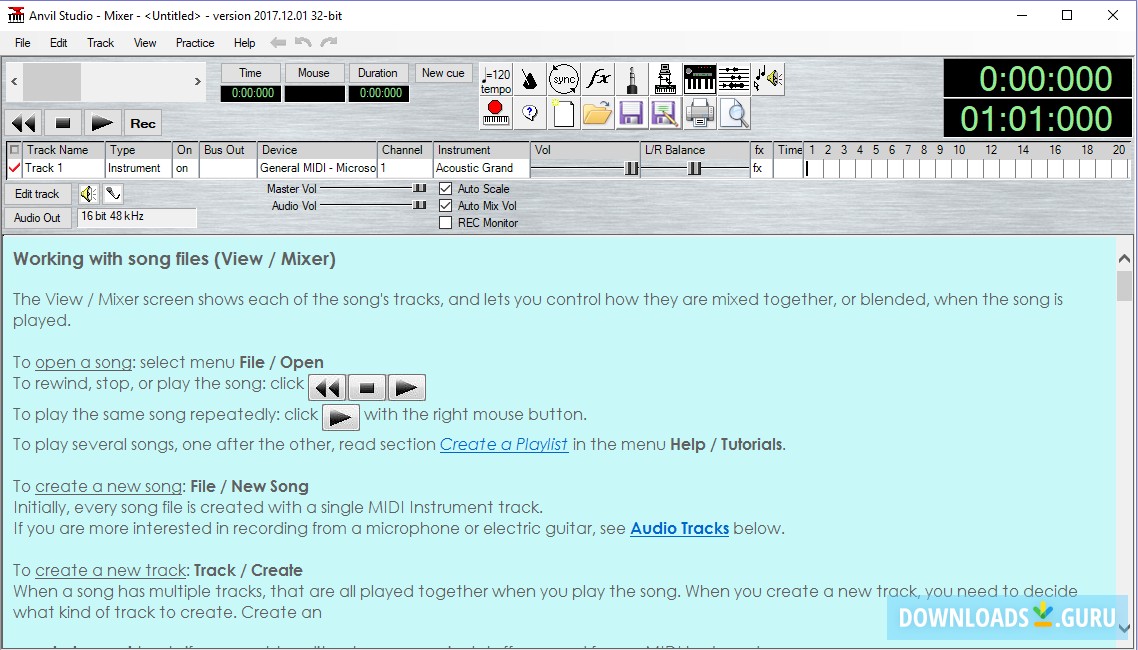This screenshot has height=650, width=1138.
Task: Click the Mouse button label
Action: coord(314,73)
